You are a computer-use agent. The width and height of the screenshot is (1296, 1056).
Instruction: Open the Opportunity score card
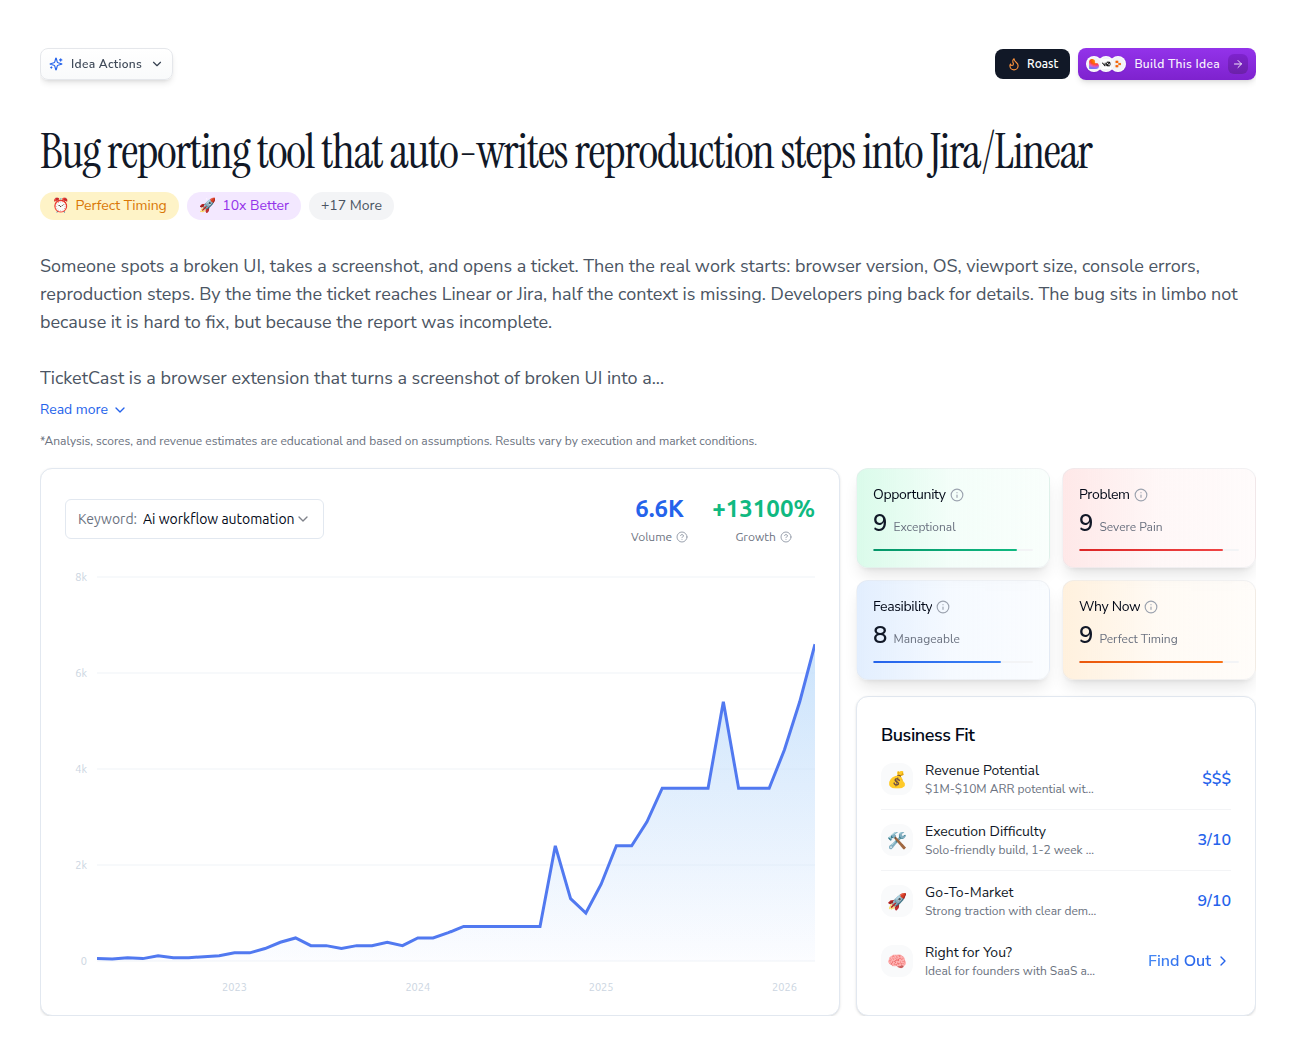(x=953, y=518)
